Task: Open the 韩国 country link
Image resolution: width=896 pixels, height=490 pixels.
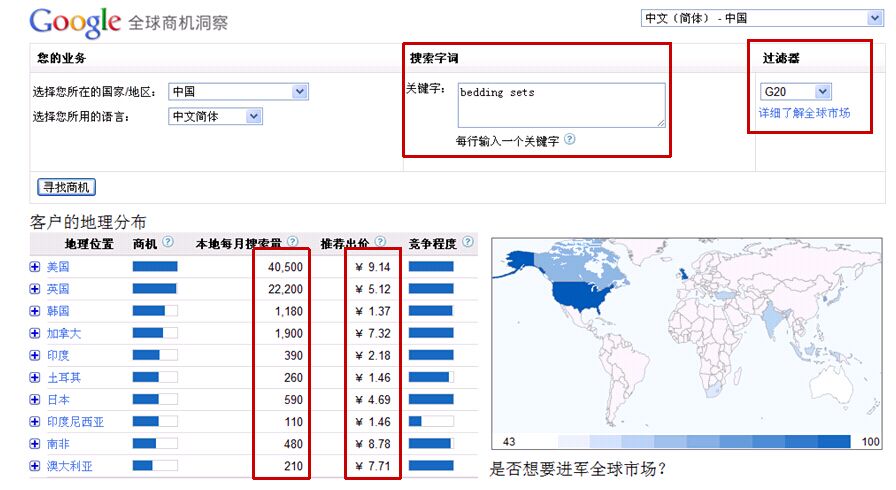Action: point(58,311)
